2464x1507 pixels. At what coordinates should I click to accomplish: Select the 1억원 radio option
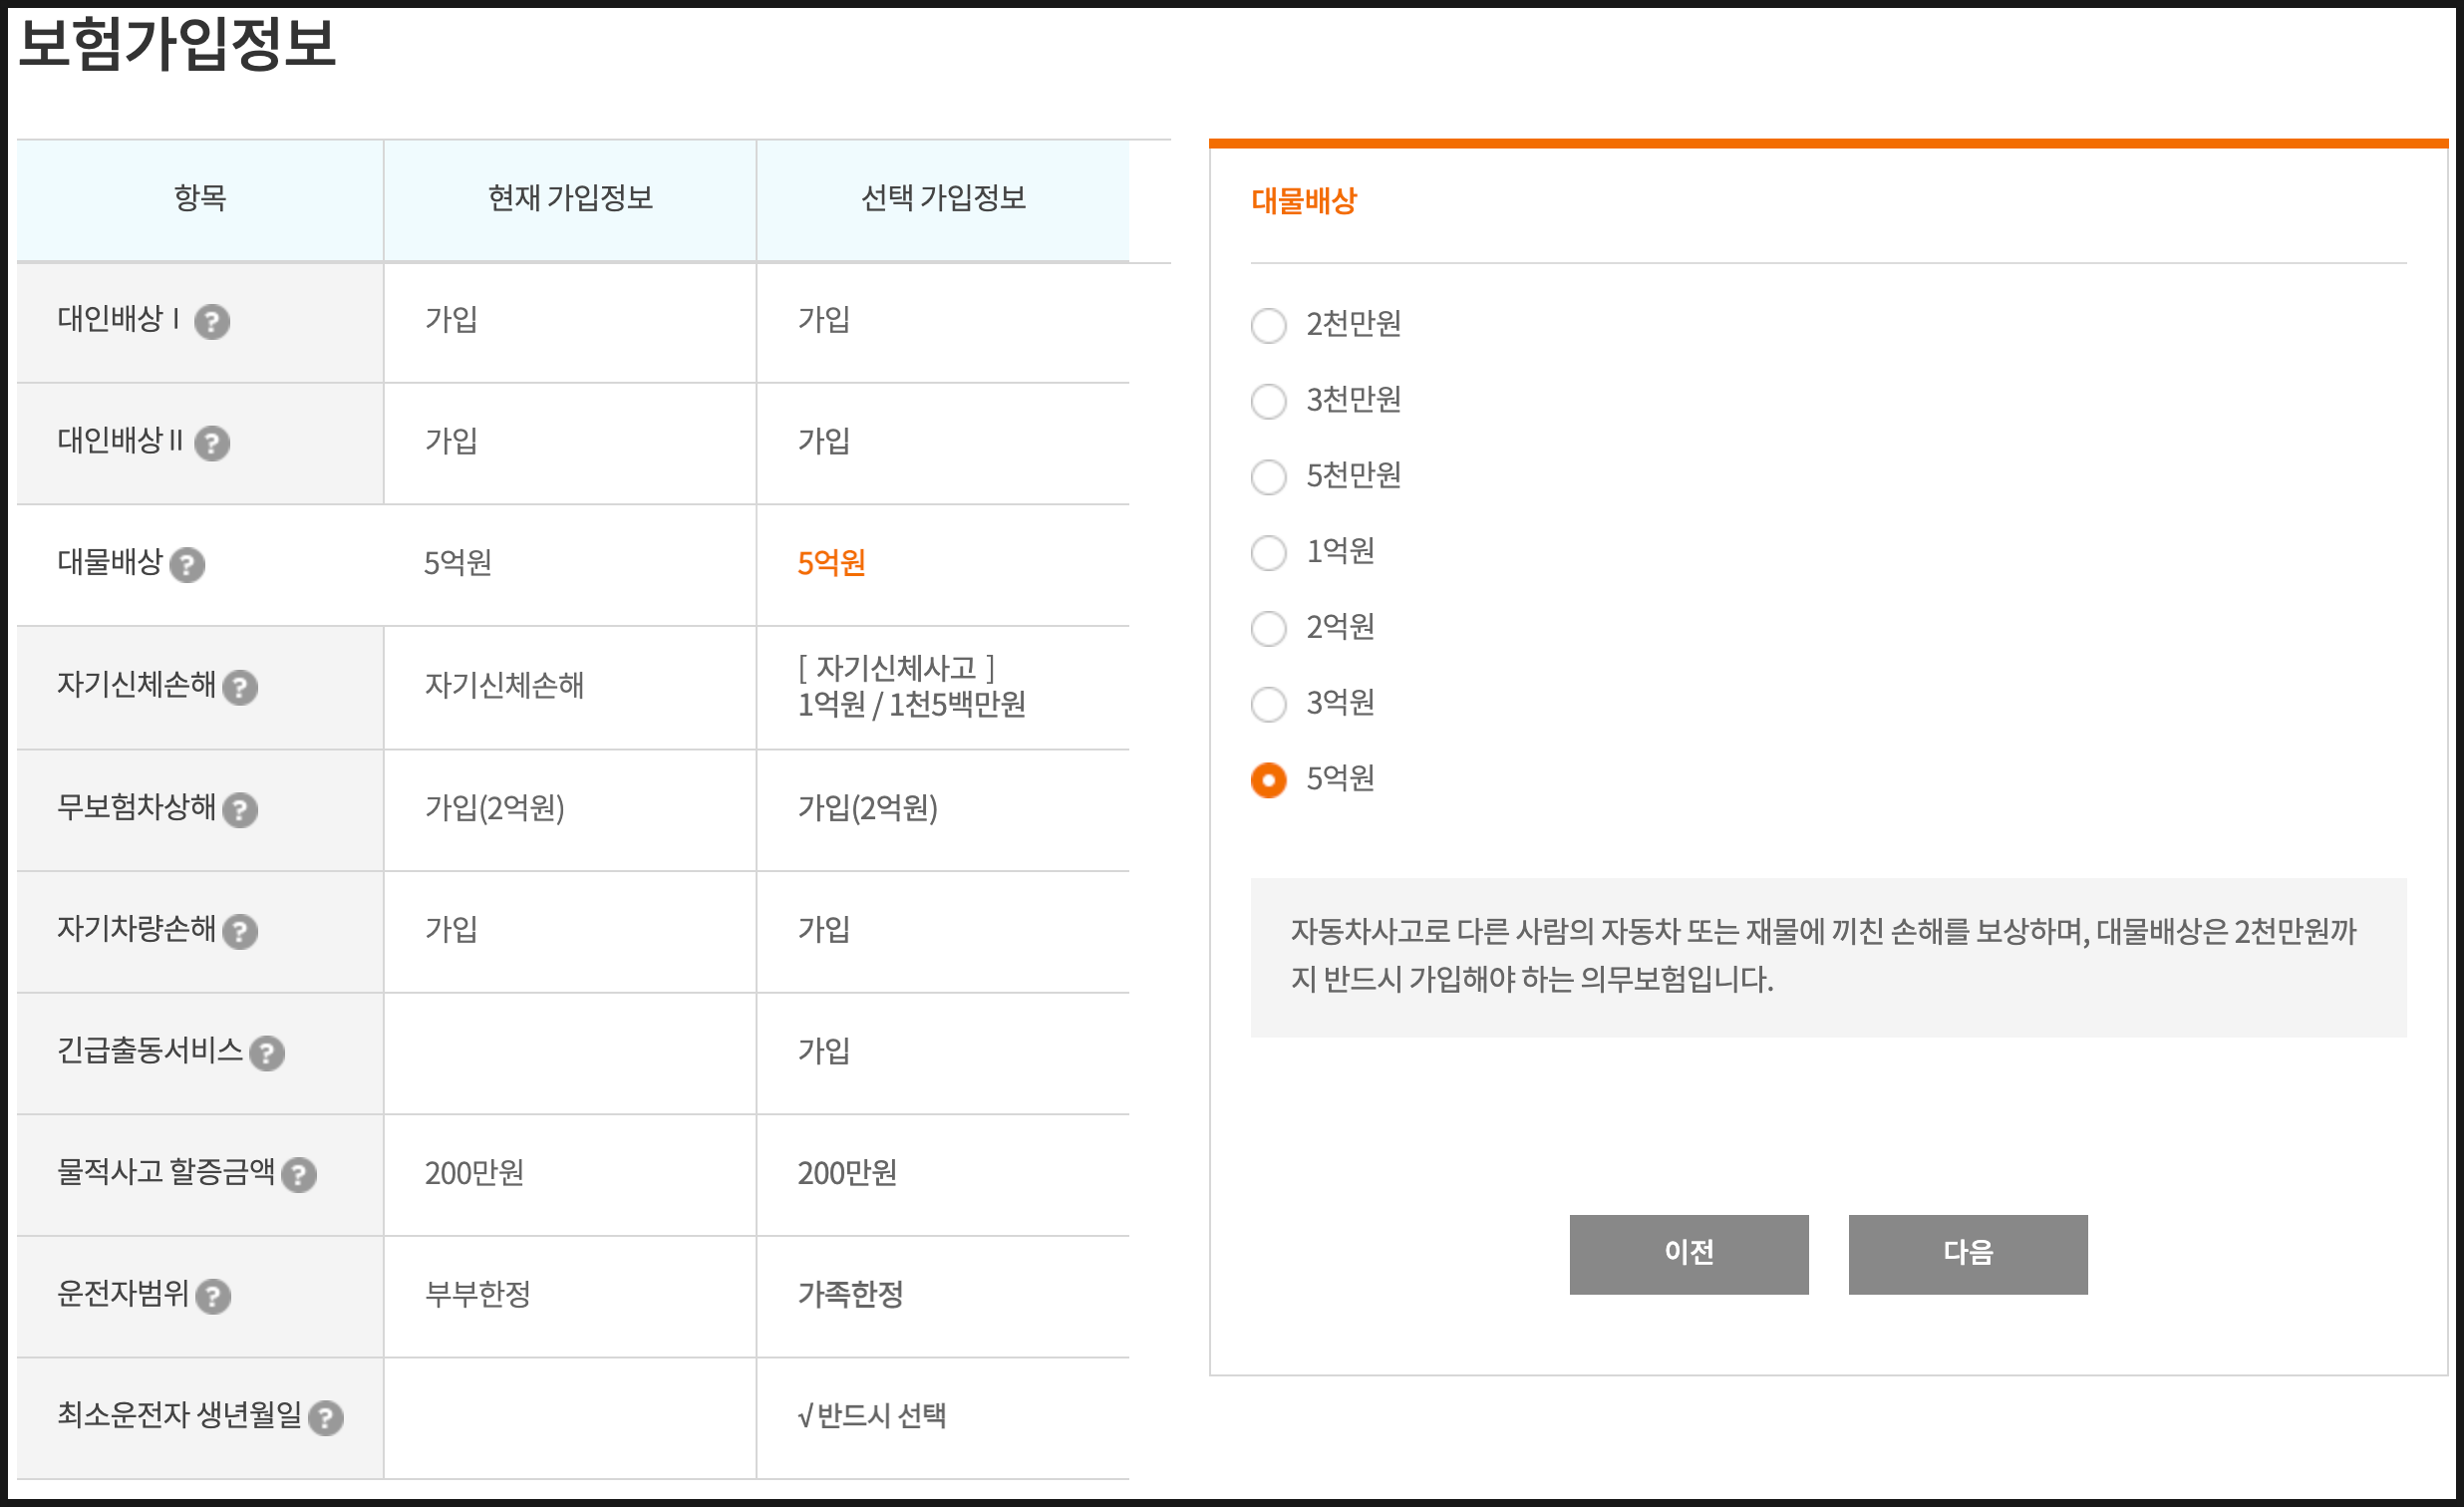tap(1268, 552)
